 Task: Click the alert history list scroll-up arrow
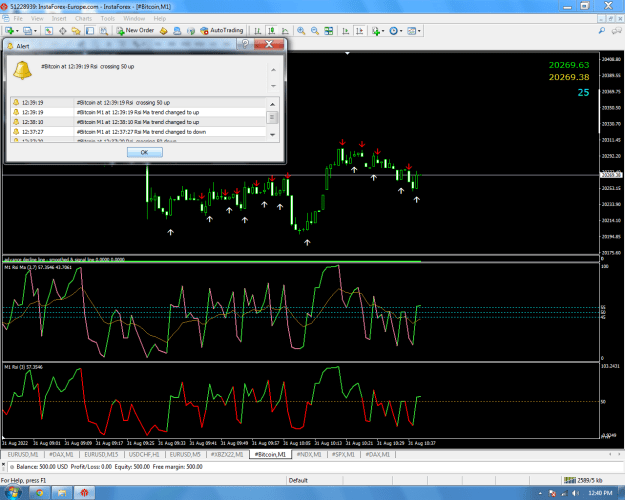click(273, 104)
